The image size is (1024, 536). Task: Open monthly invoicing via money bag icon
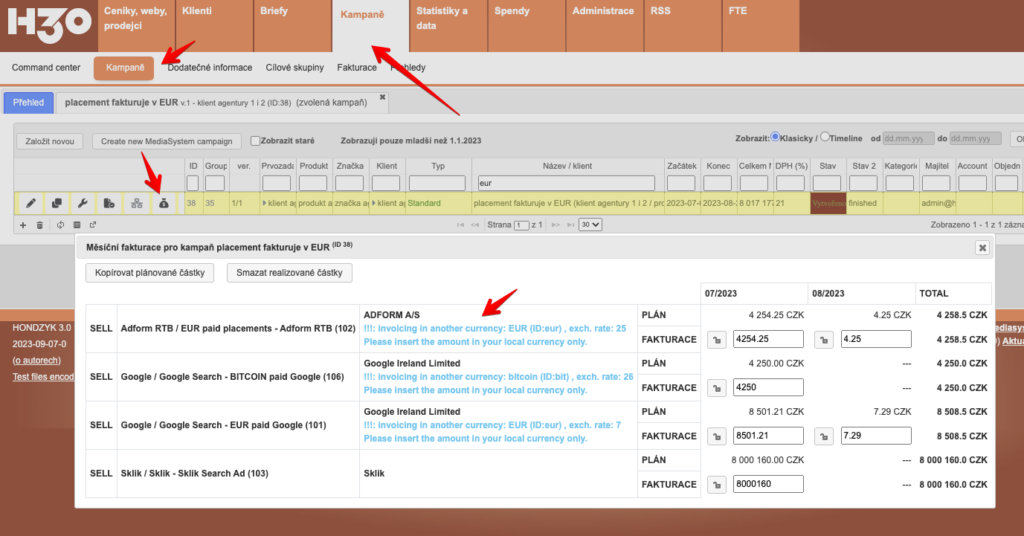click(x=163, y=203)
